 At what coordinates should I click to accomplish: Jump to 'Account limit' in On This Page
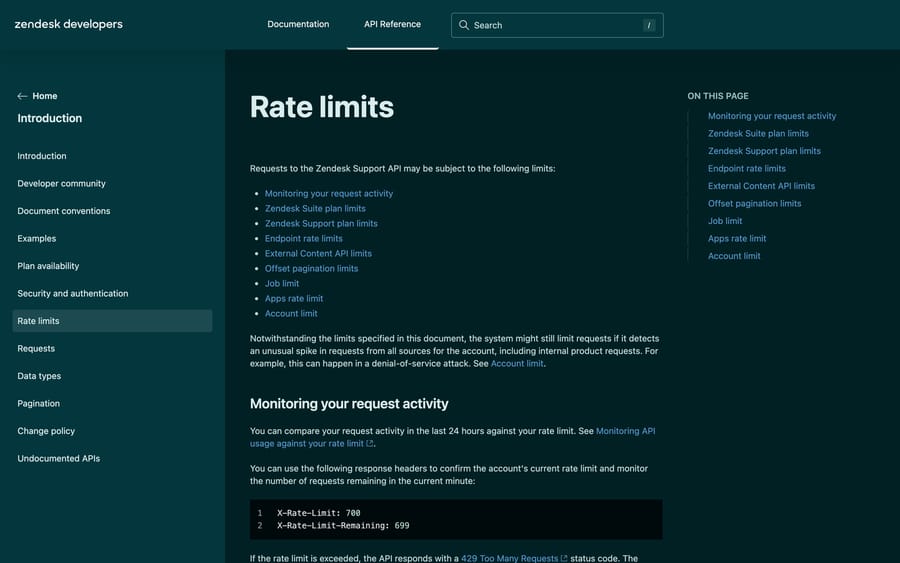pos(734,256)
